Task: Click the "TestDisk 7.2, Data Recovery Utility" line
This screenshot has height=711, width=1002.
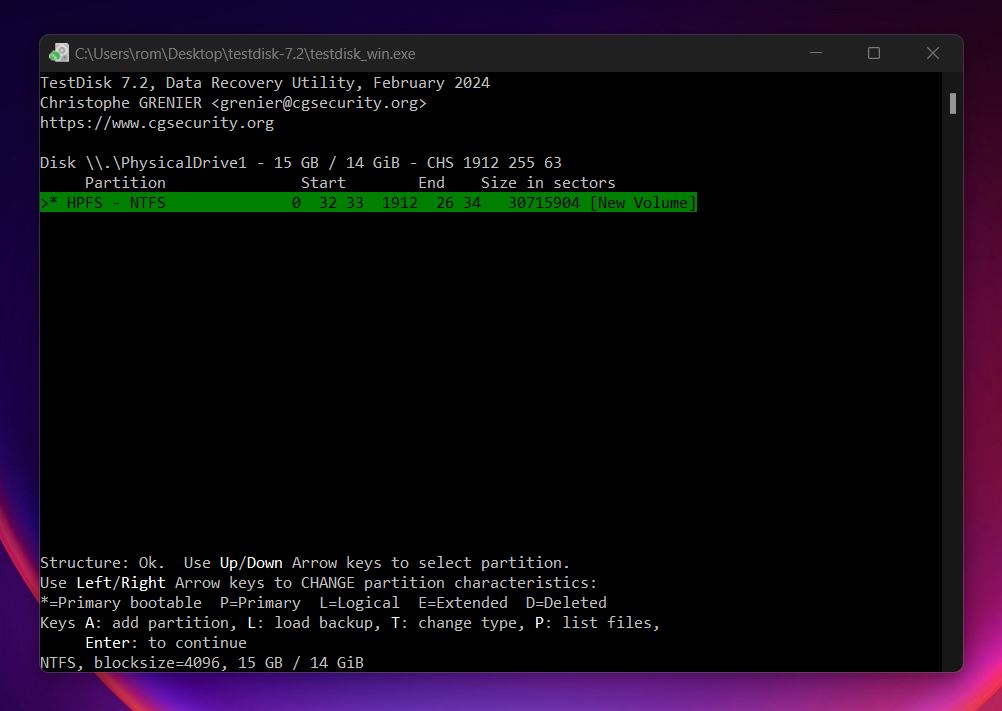Action: (x=265, y=83)
